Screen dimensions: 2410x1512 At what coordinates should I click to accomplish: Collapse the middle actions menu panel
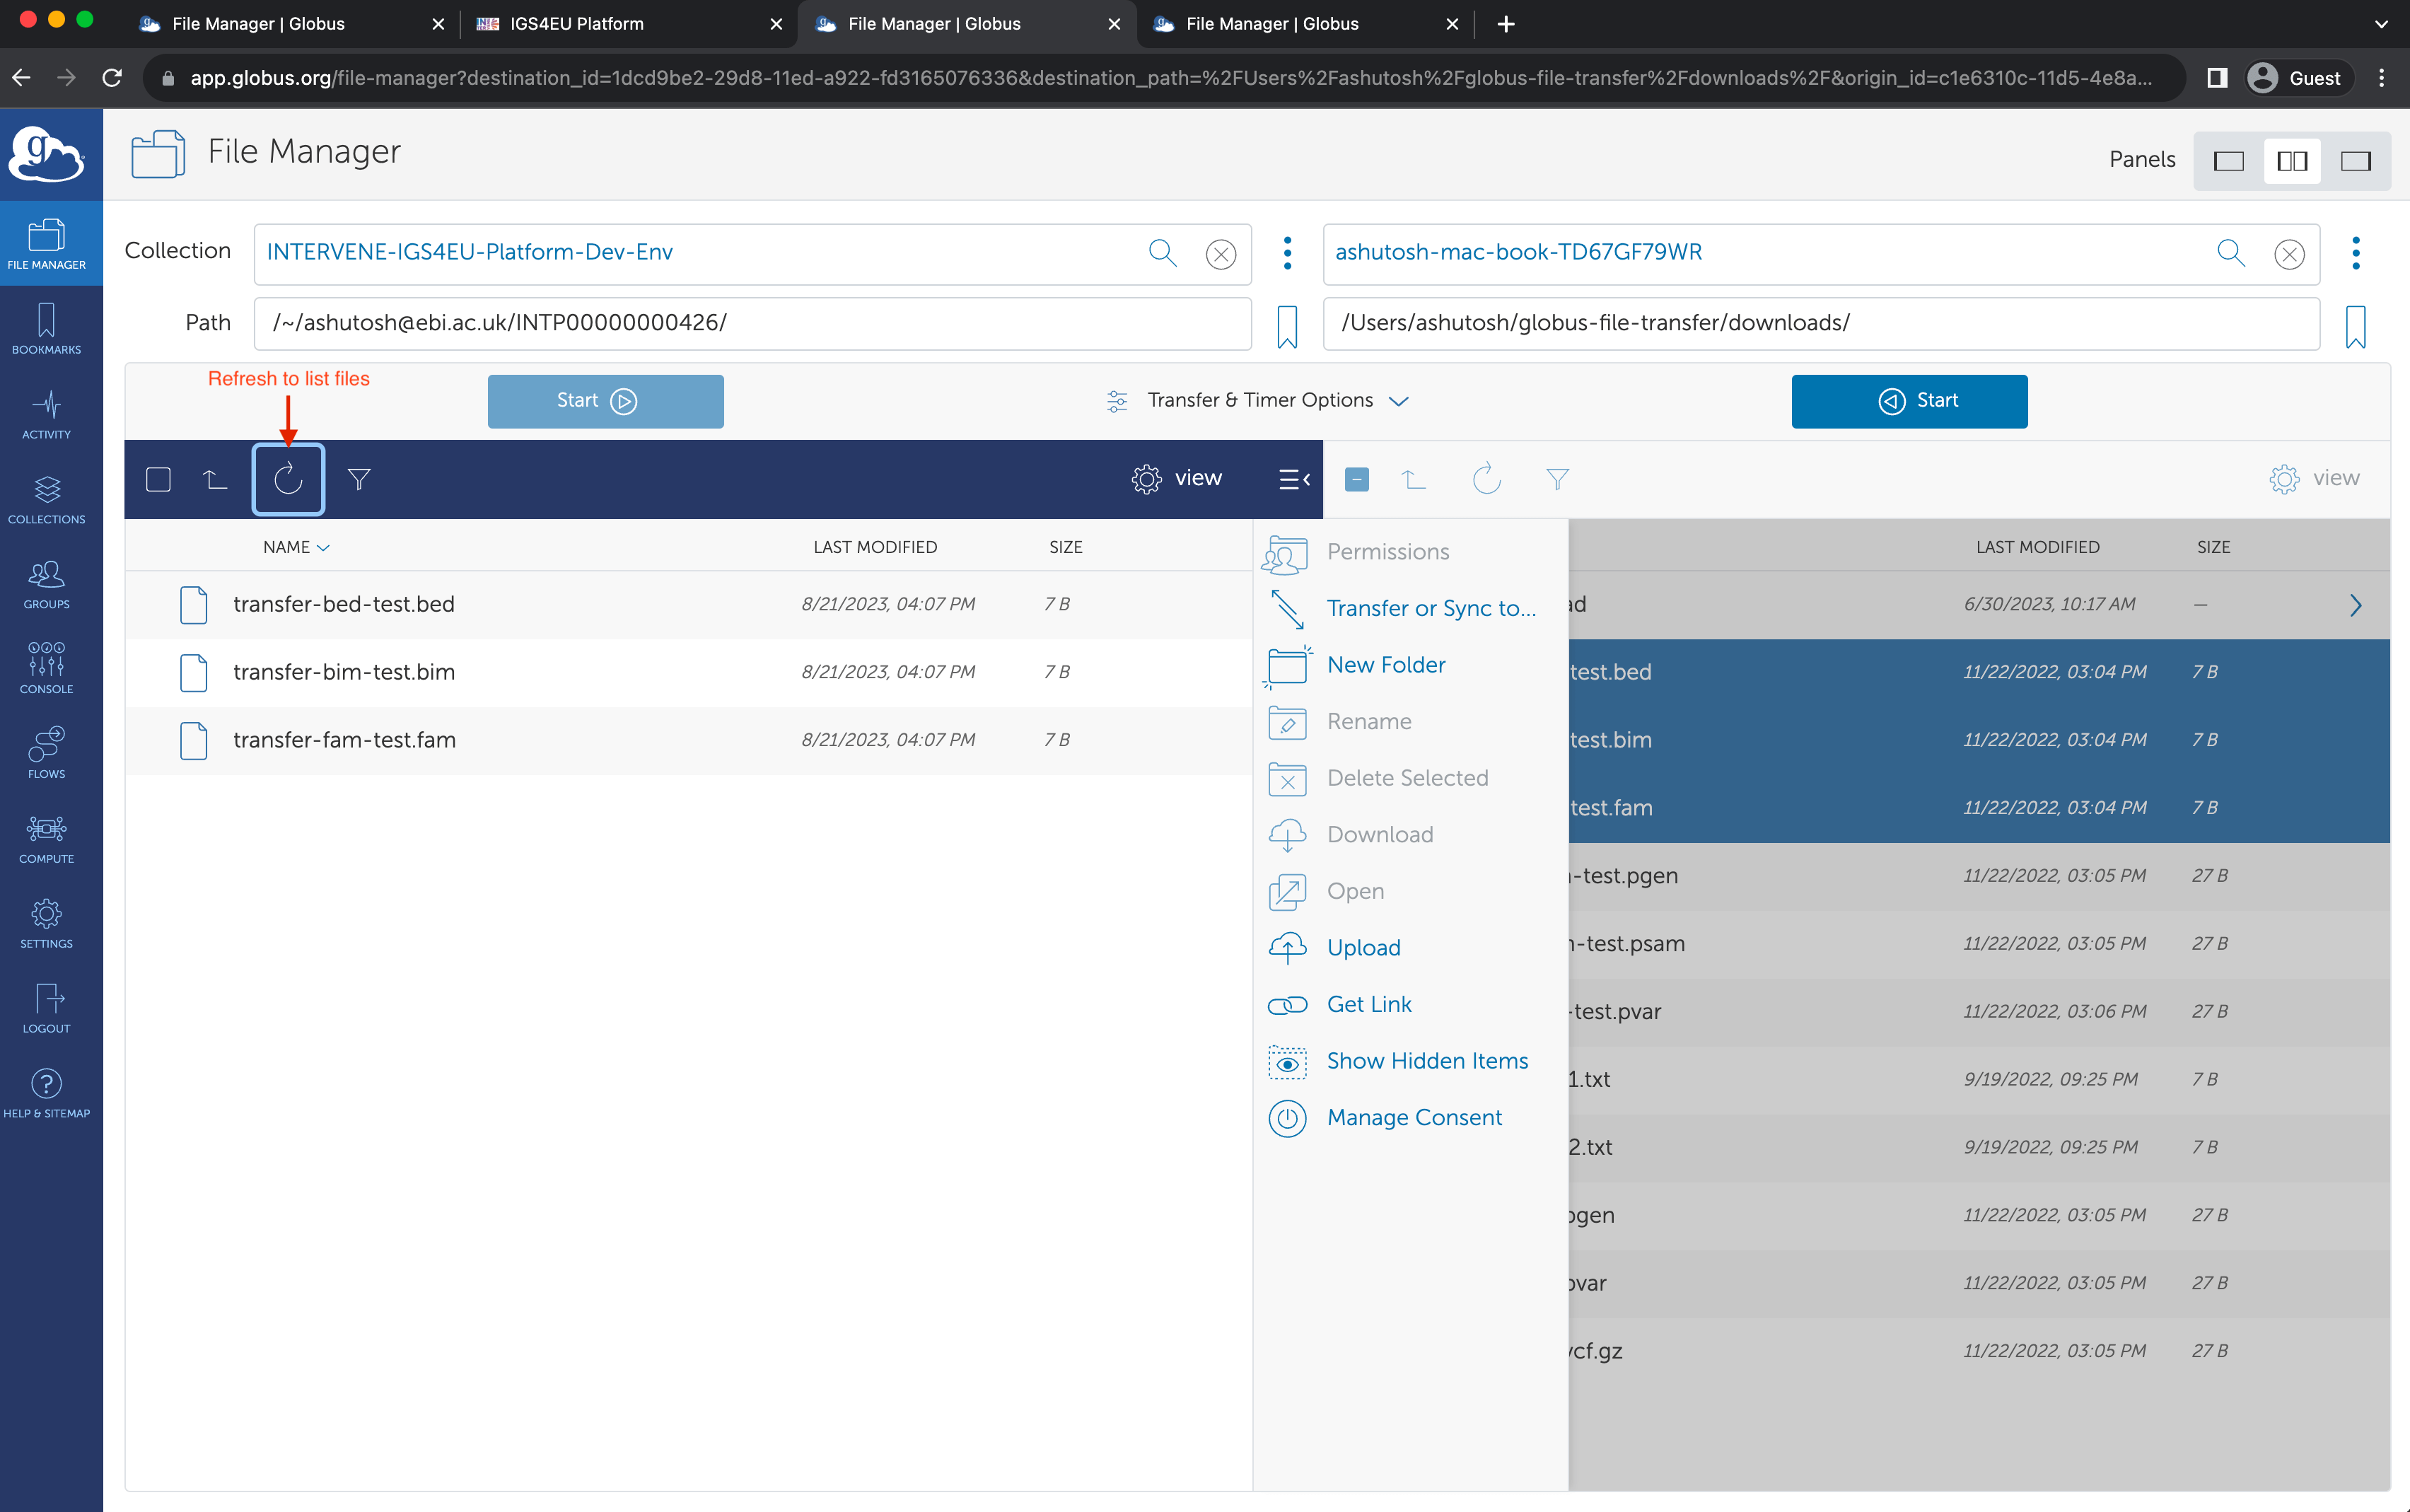(x=1294, y=479)
